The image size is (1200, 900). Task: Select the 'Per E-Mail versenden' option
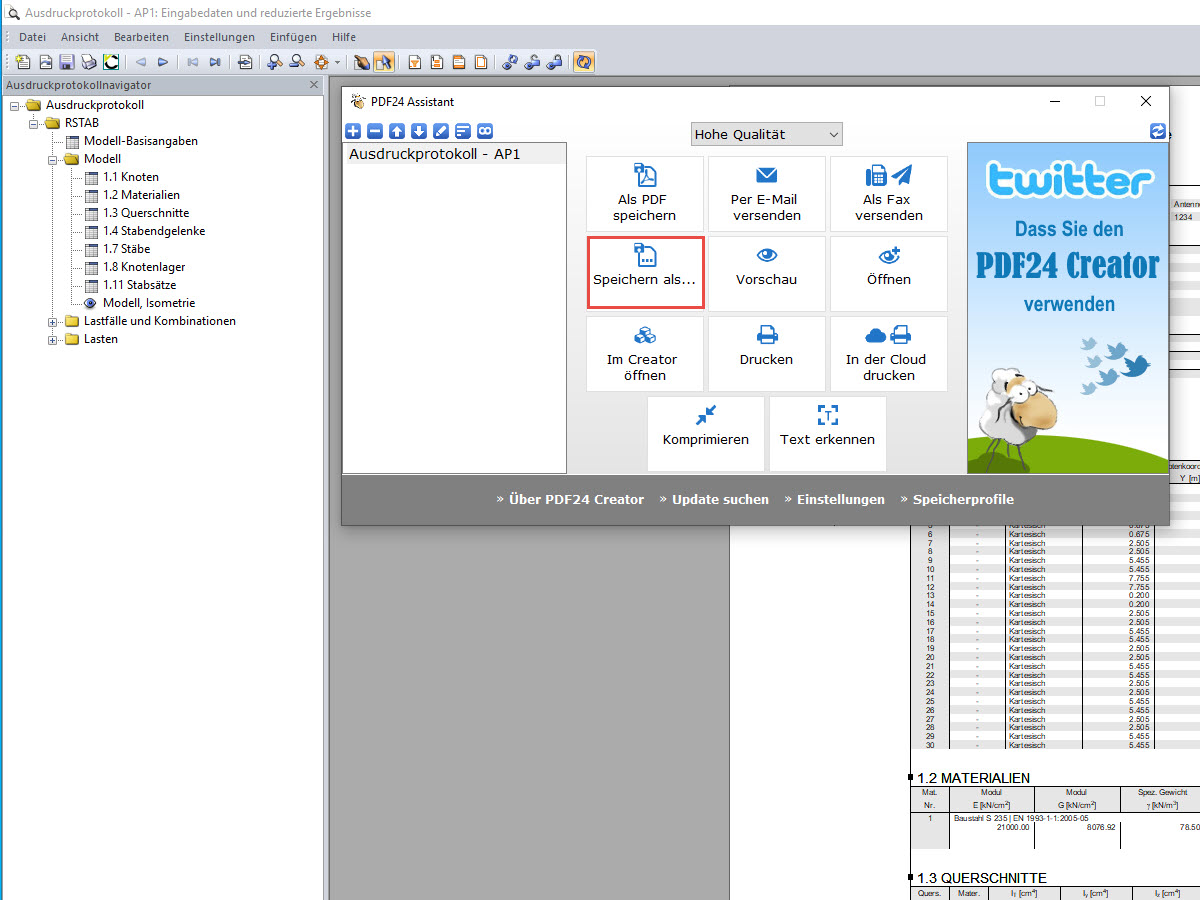766,194
